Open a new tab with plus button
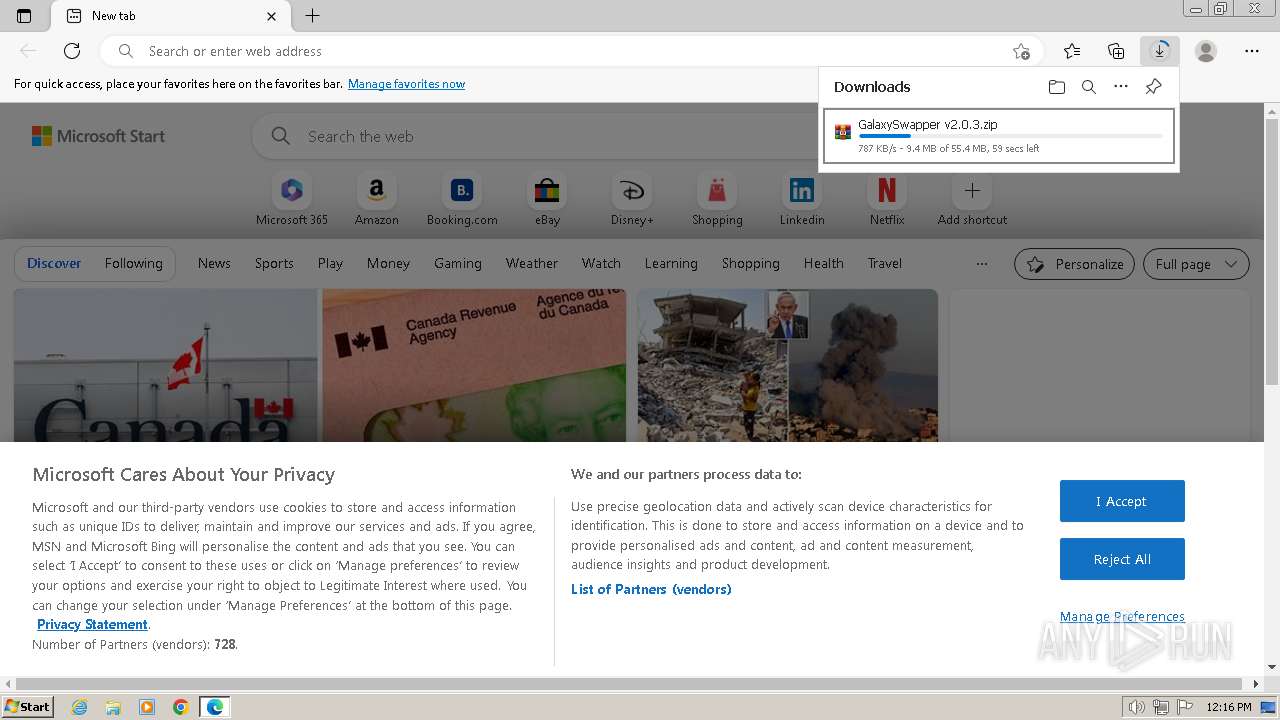 [313, 16]
